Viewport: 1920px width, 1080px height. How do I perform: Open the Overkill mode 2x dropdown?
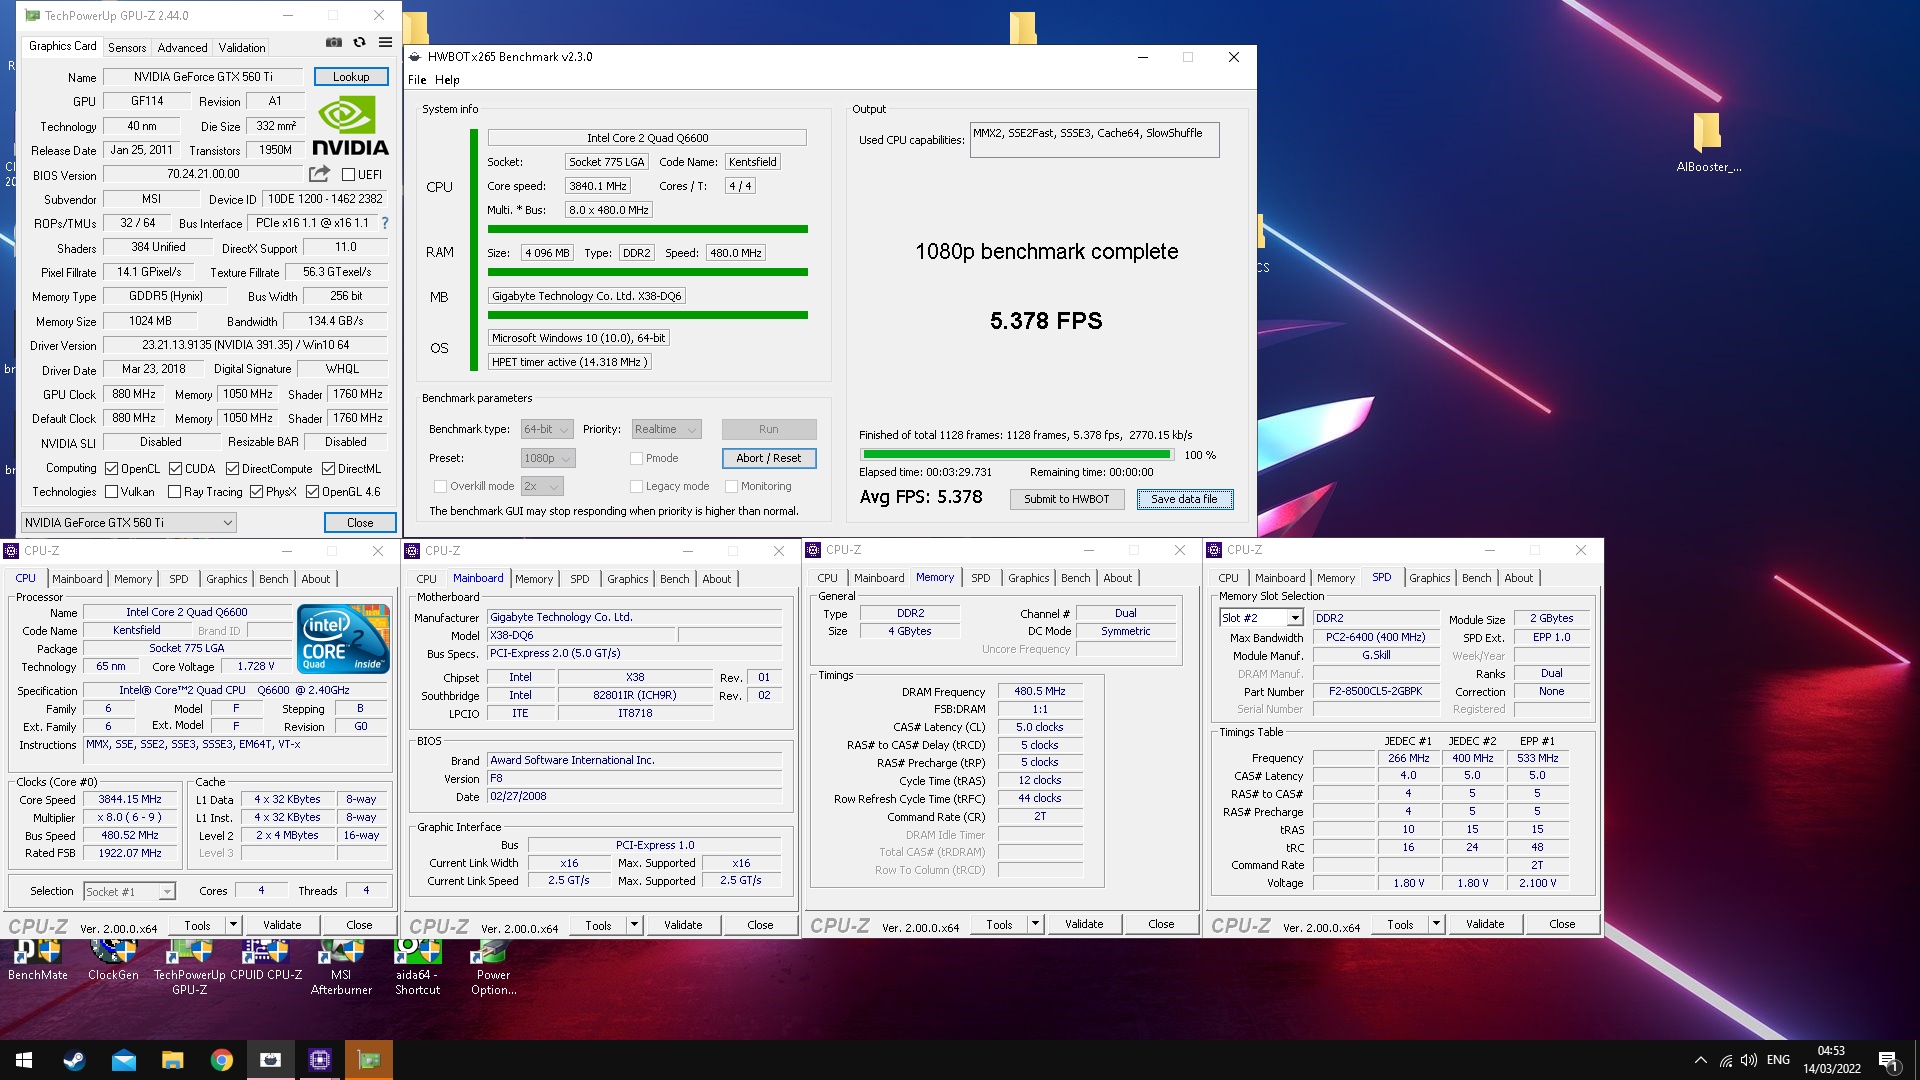(542, 486)
